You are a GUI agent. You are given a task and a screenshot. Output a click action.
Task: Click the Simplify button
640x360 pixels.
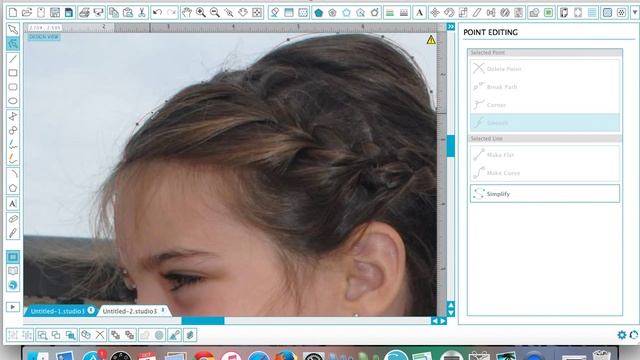(544, 194)
